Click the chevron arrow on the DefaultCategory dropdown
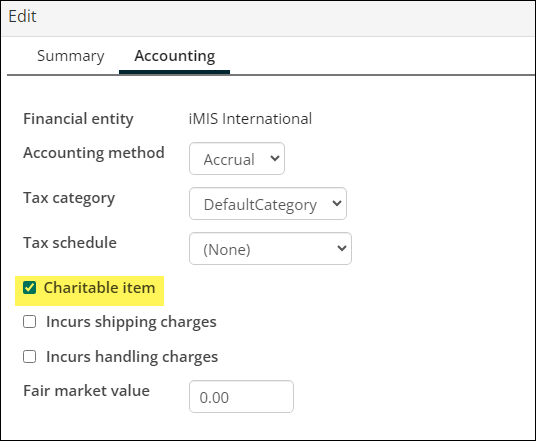Screen dimensions: 536x441 (337, 203)
